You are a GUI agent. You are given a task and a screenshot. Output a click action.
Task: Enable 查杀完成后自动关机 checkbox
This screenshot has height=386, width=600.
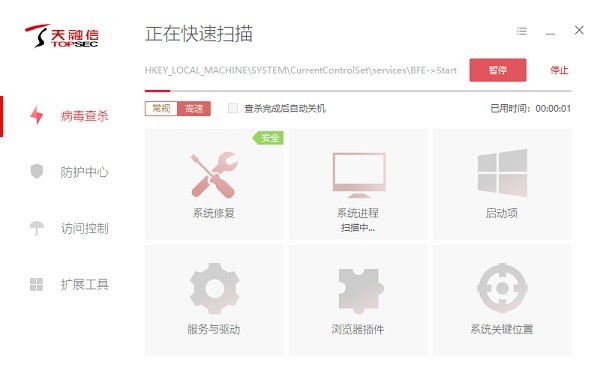tap(233, 108)
